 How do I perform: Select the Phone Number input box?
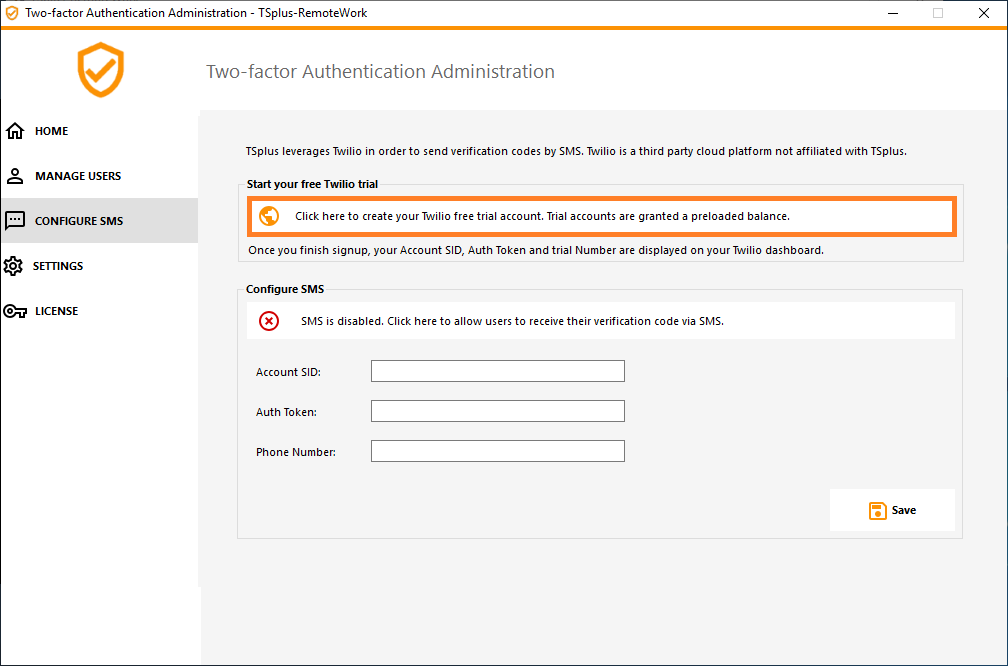pyautogui.click(x=497, y=450)
